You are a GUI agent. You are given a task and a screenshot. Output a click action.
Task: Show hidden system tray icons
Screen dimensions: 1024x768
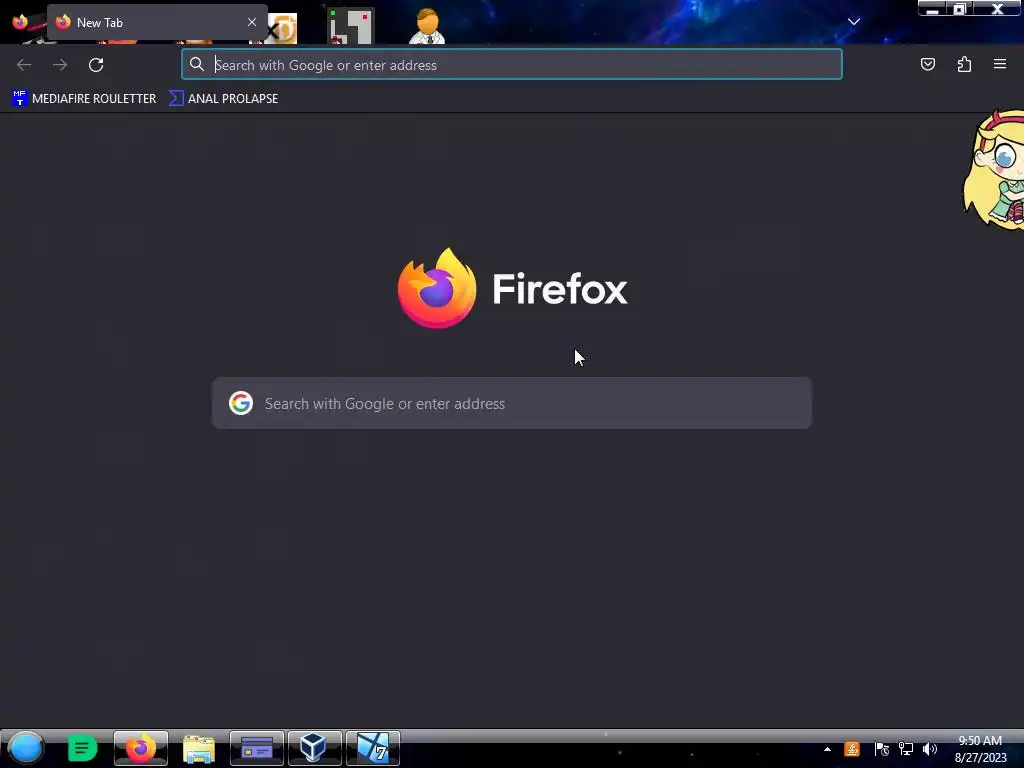coord(827,749)
